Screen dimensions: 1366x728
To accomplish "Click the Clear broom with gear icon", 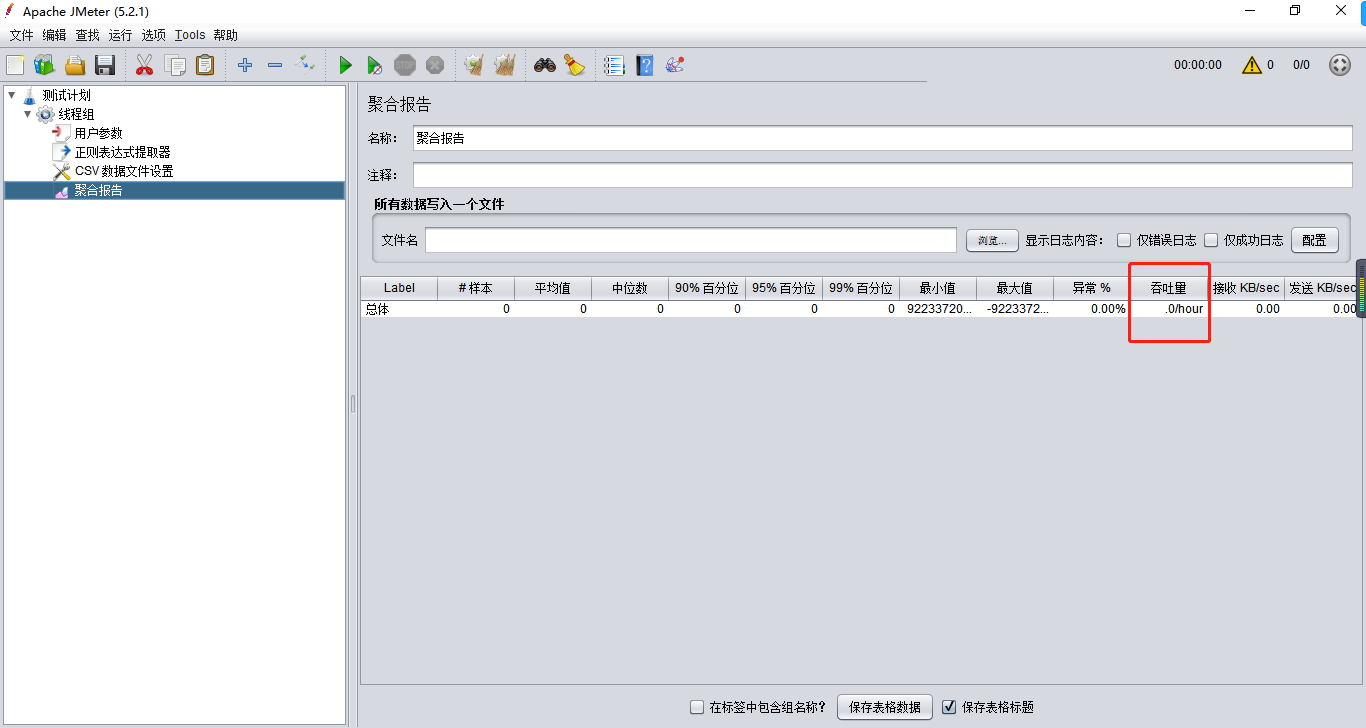I will pyautogui.click(x=474, y=65).
